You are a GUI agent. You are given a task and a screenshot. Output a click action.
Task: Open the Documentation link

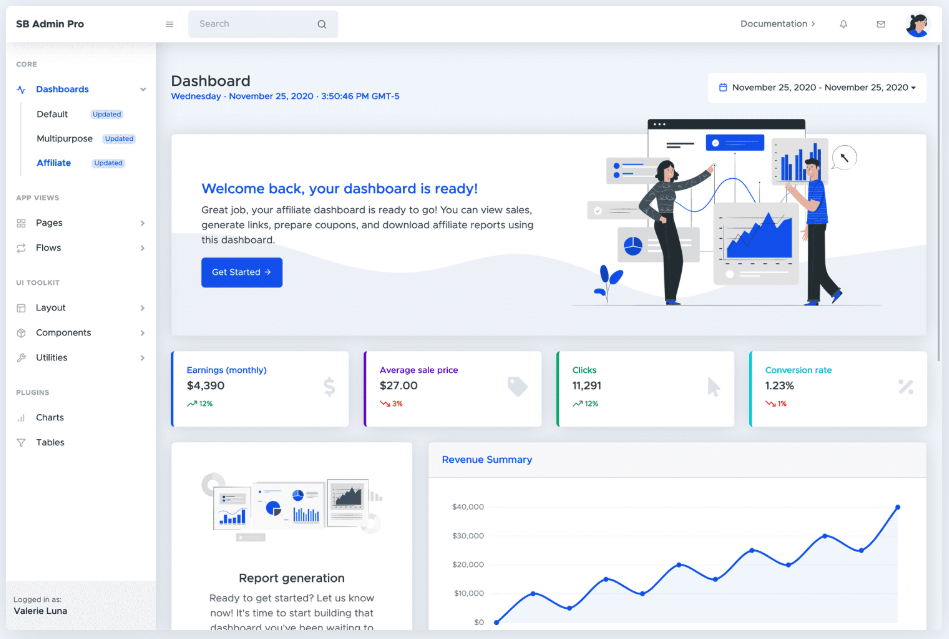click(777, 24)
